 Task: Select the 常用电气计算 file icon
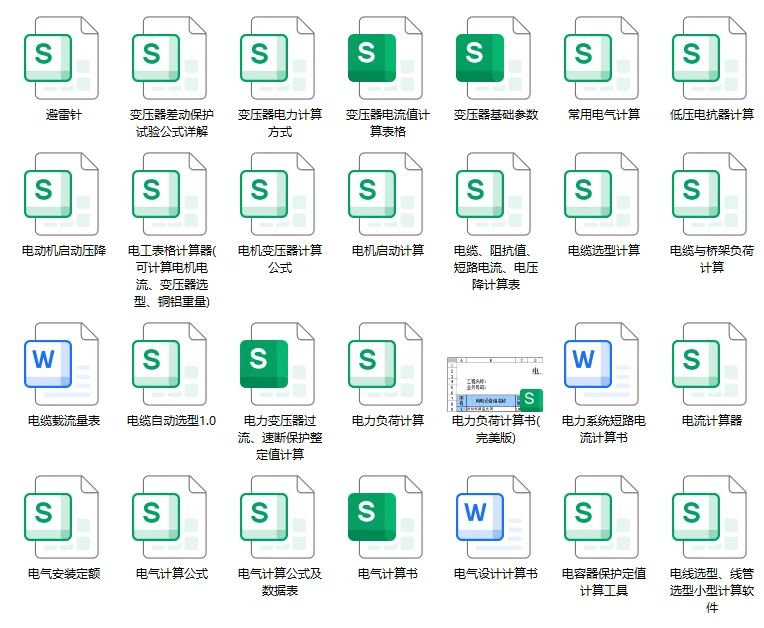tap(602, 58)
